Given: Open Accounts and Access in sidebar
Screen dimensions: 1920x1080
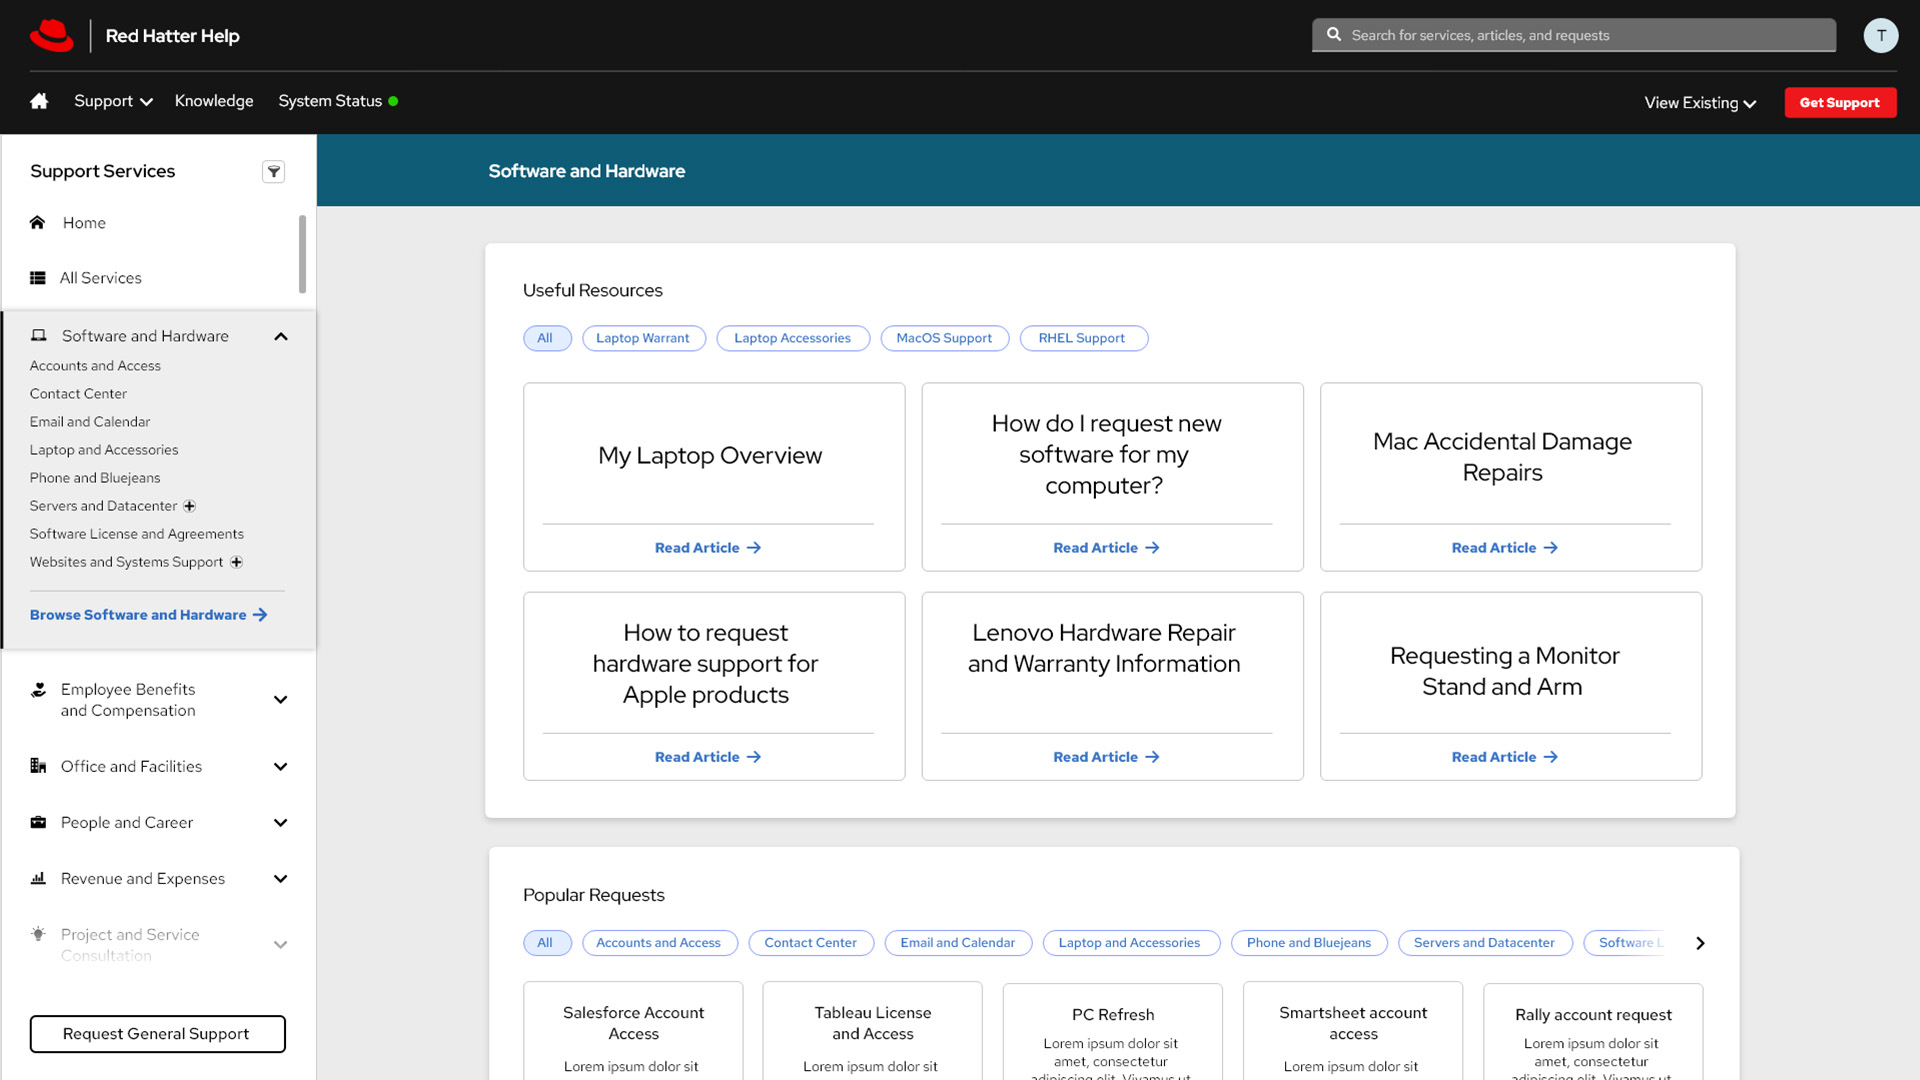Looking at the screenshot, I should (x=95, y=366).
